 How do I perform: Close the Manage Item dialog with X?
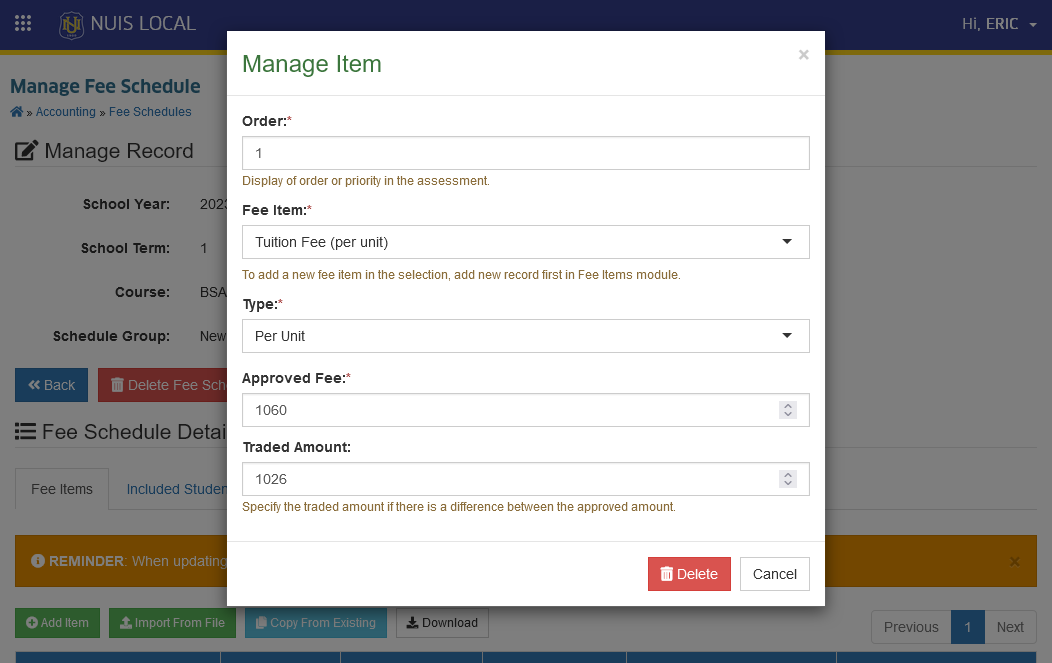803,55
